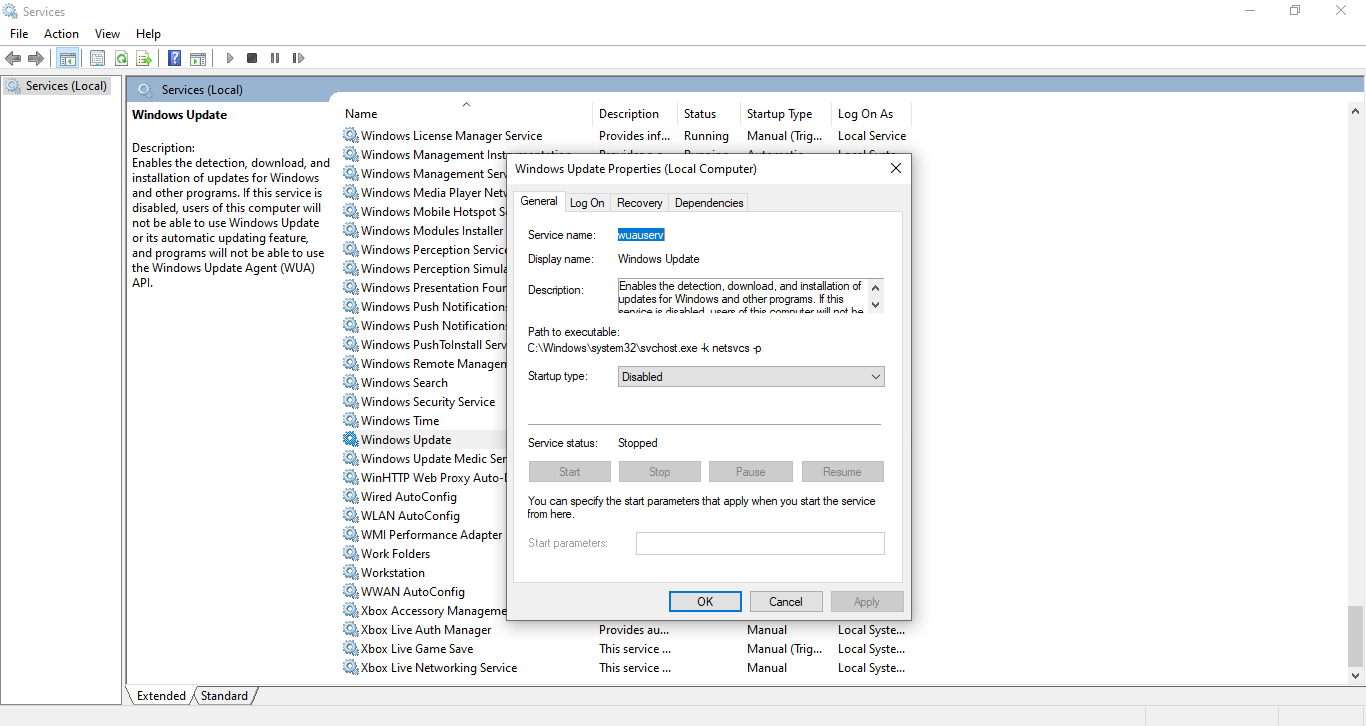Click the gear icon beside Windows Time service
Image resolution: width=1366 pixels, height=726 pixels.
[x=351, y=420]
